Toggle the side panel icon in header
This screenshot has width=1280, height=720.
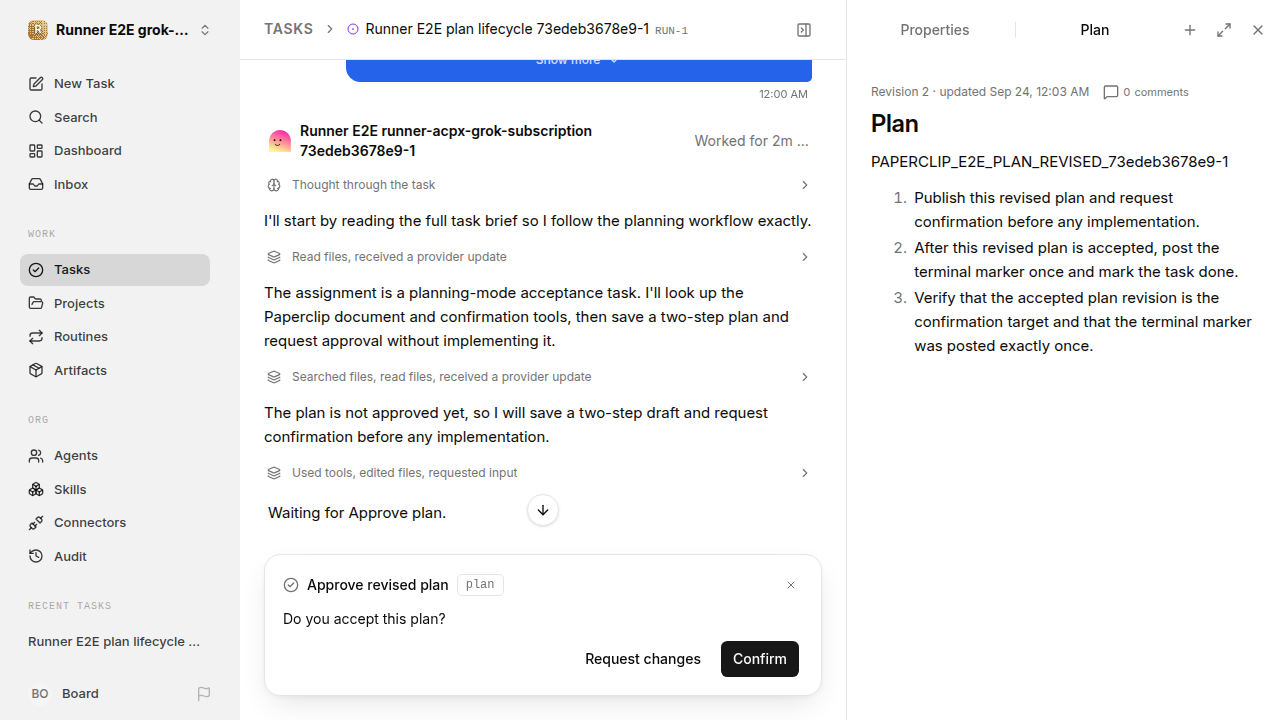click(x=804, y=30)
